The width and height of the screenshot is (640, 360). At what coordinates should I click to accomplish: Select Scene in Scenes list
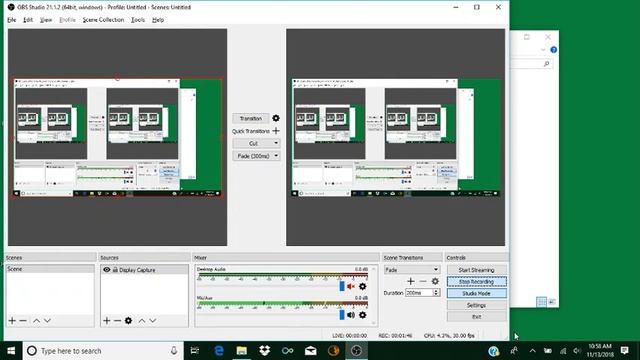click(x=50, y=269)
